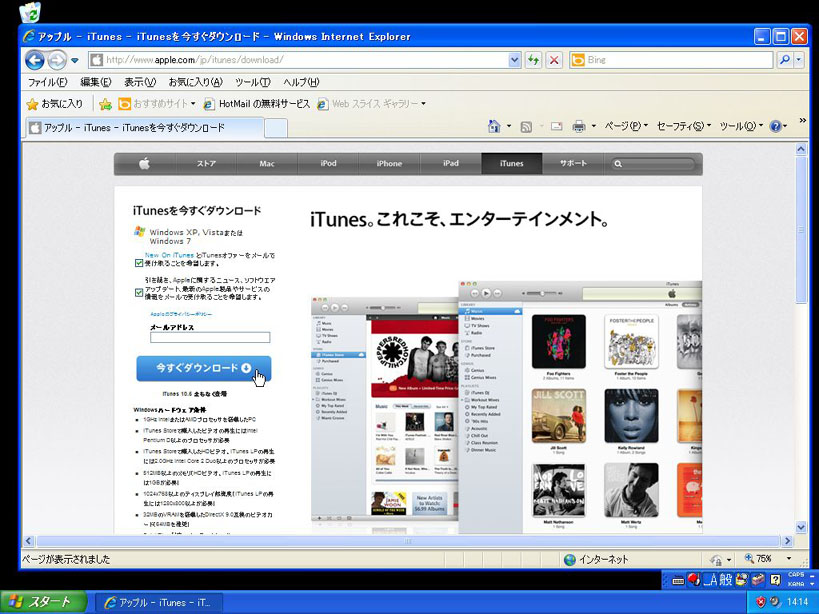Open the ページ(P) command bar menu
The height and width of the screenshot is (614, 819).
pyautogui.click(x=626, y=126)
